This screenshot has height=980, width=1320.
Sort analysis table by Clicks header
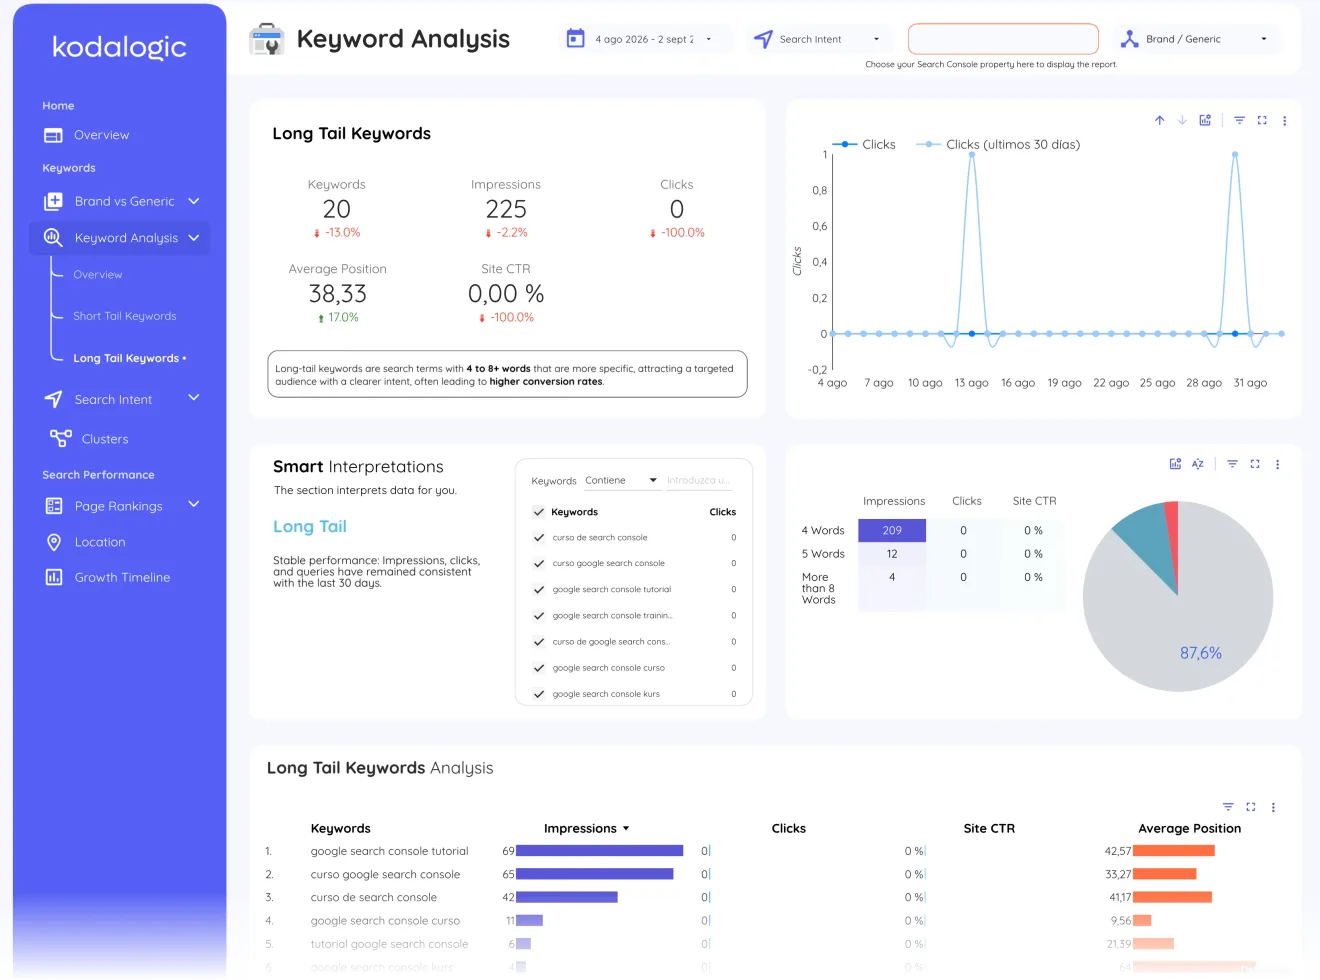(788, 829)
